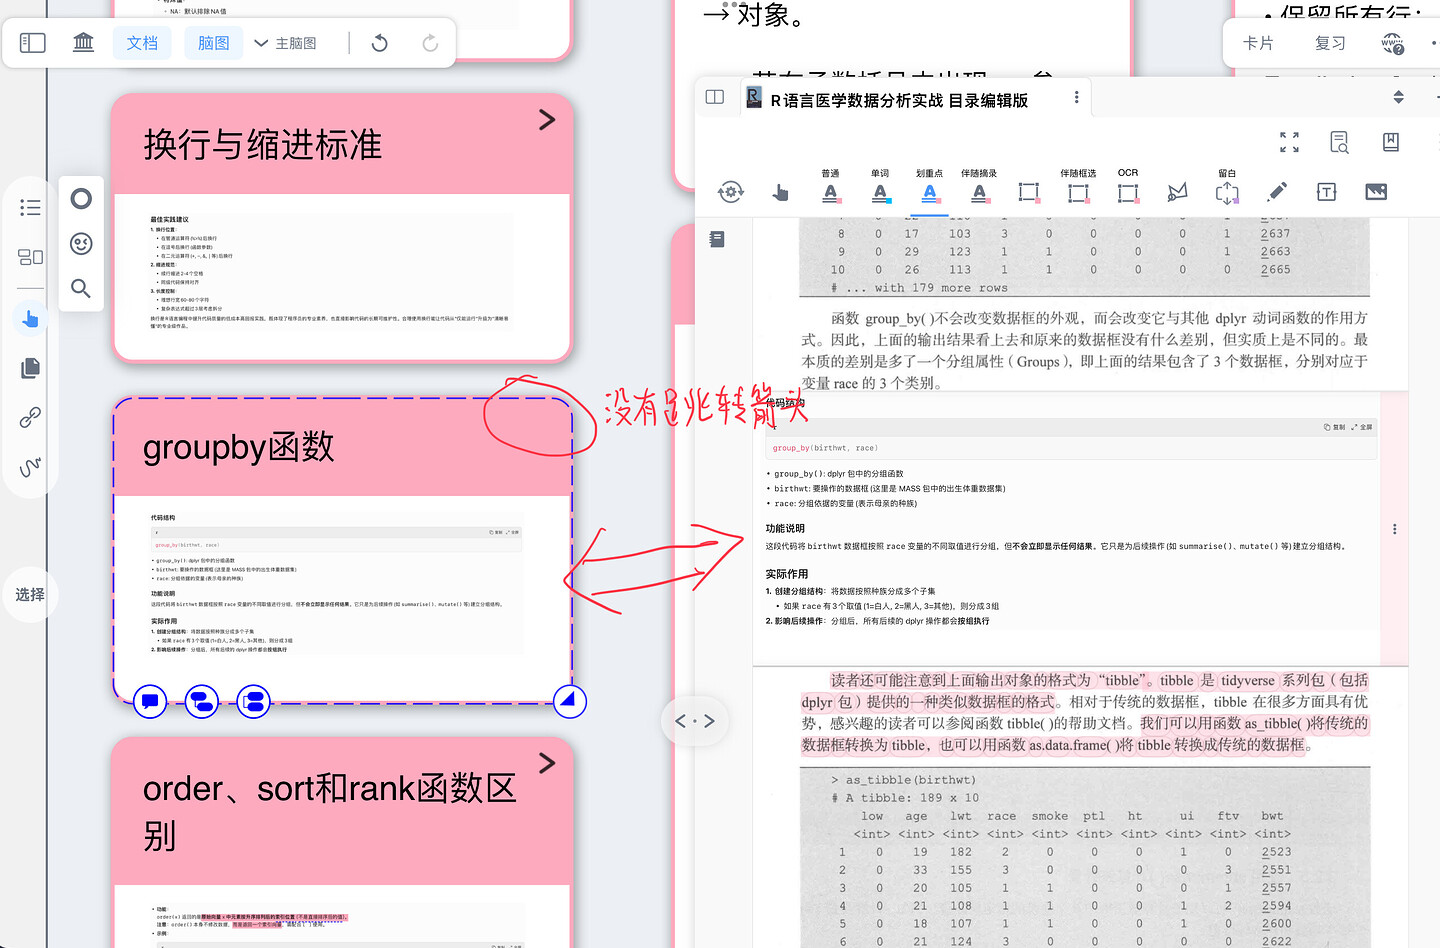Viewport: 1440px width, 948px height.
Task: Open the 复习 tab
Action: 1330,43
